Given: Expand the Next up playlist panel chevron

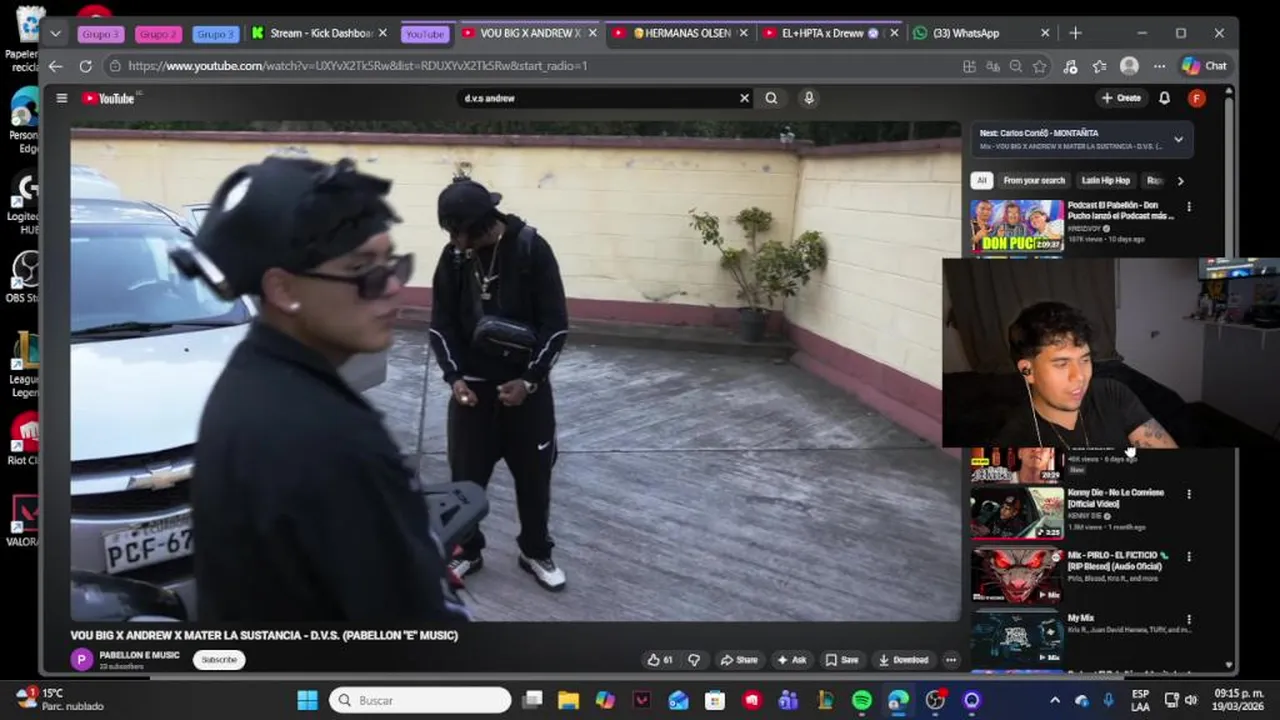Looking at the screenshot, I should tap(1178, 139).
